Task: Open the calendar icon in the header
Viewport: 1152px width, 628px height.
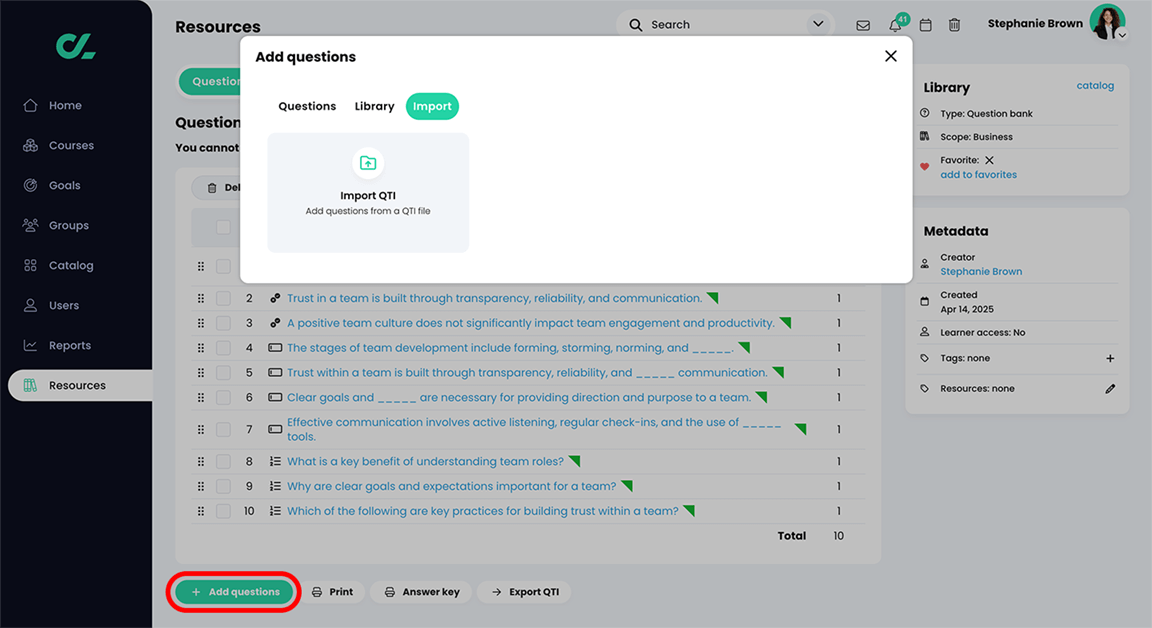Action: tap(925, 24)
